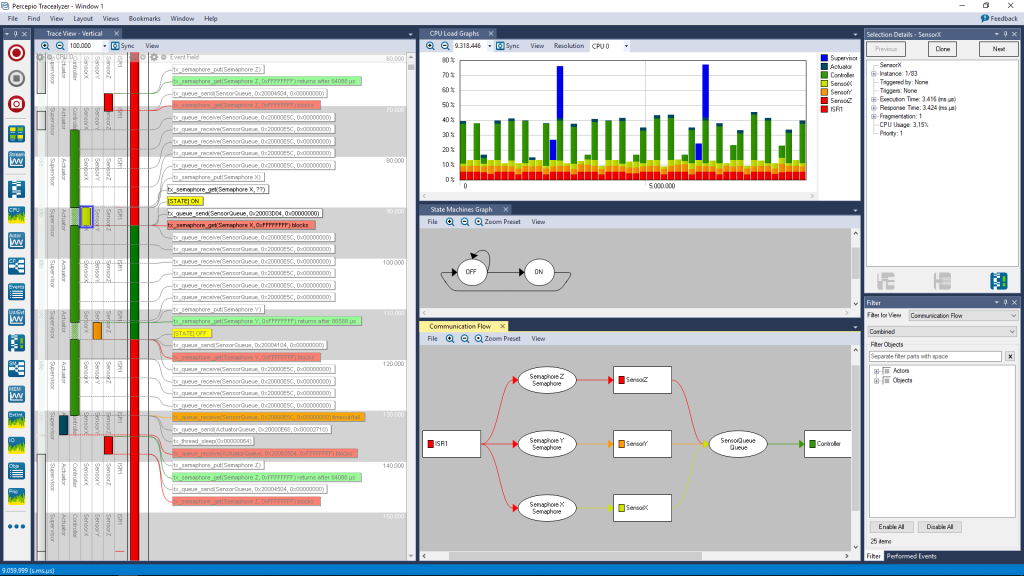
Task: Expand the Response Time tree node
Action: point(874,108)
